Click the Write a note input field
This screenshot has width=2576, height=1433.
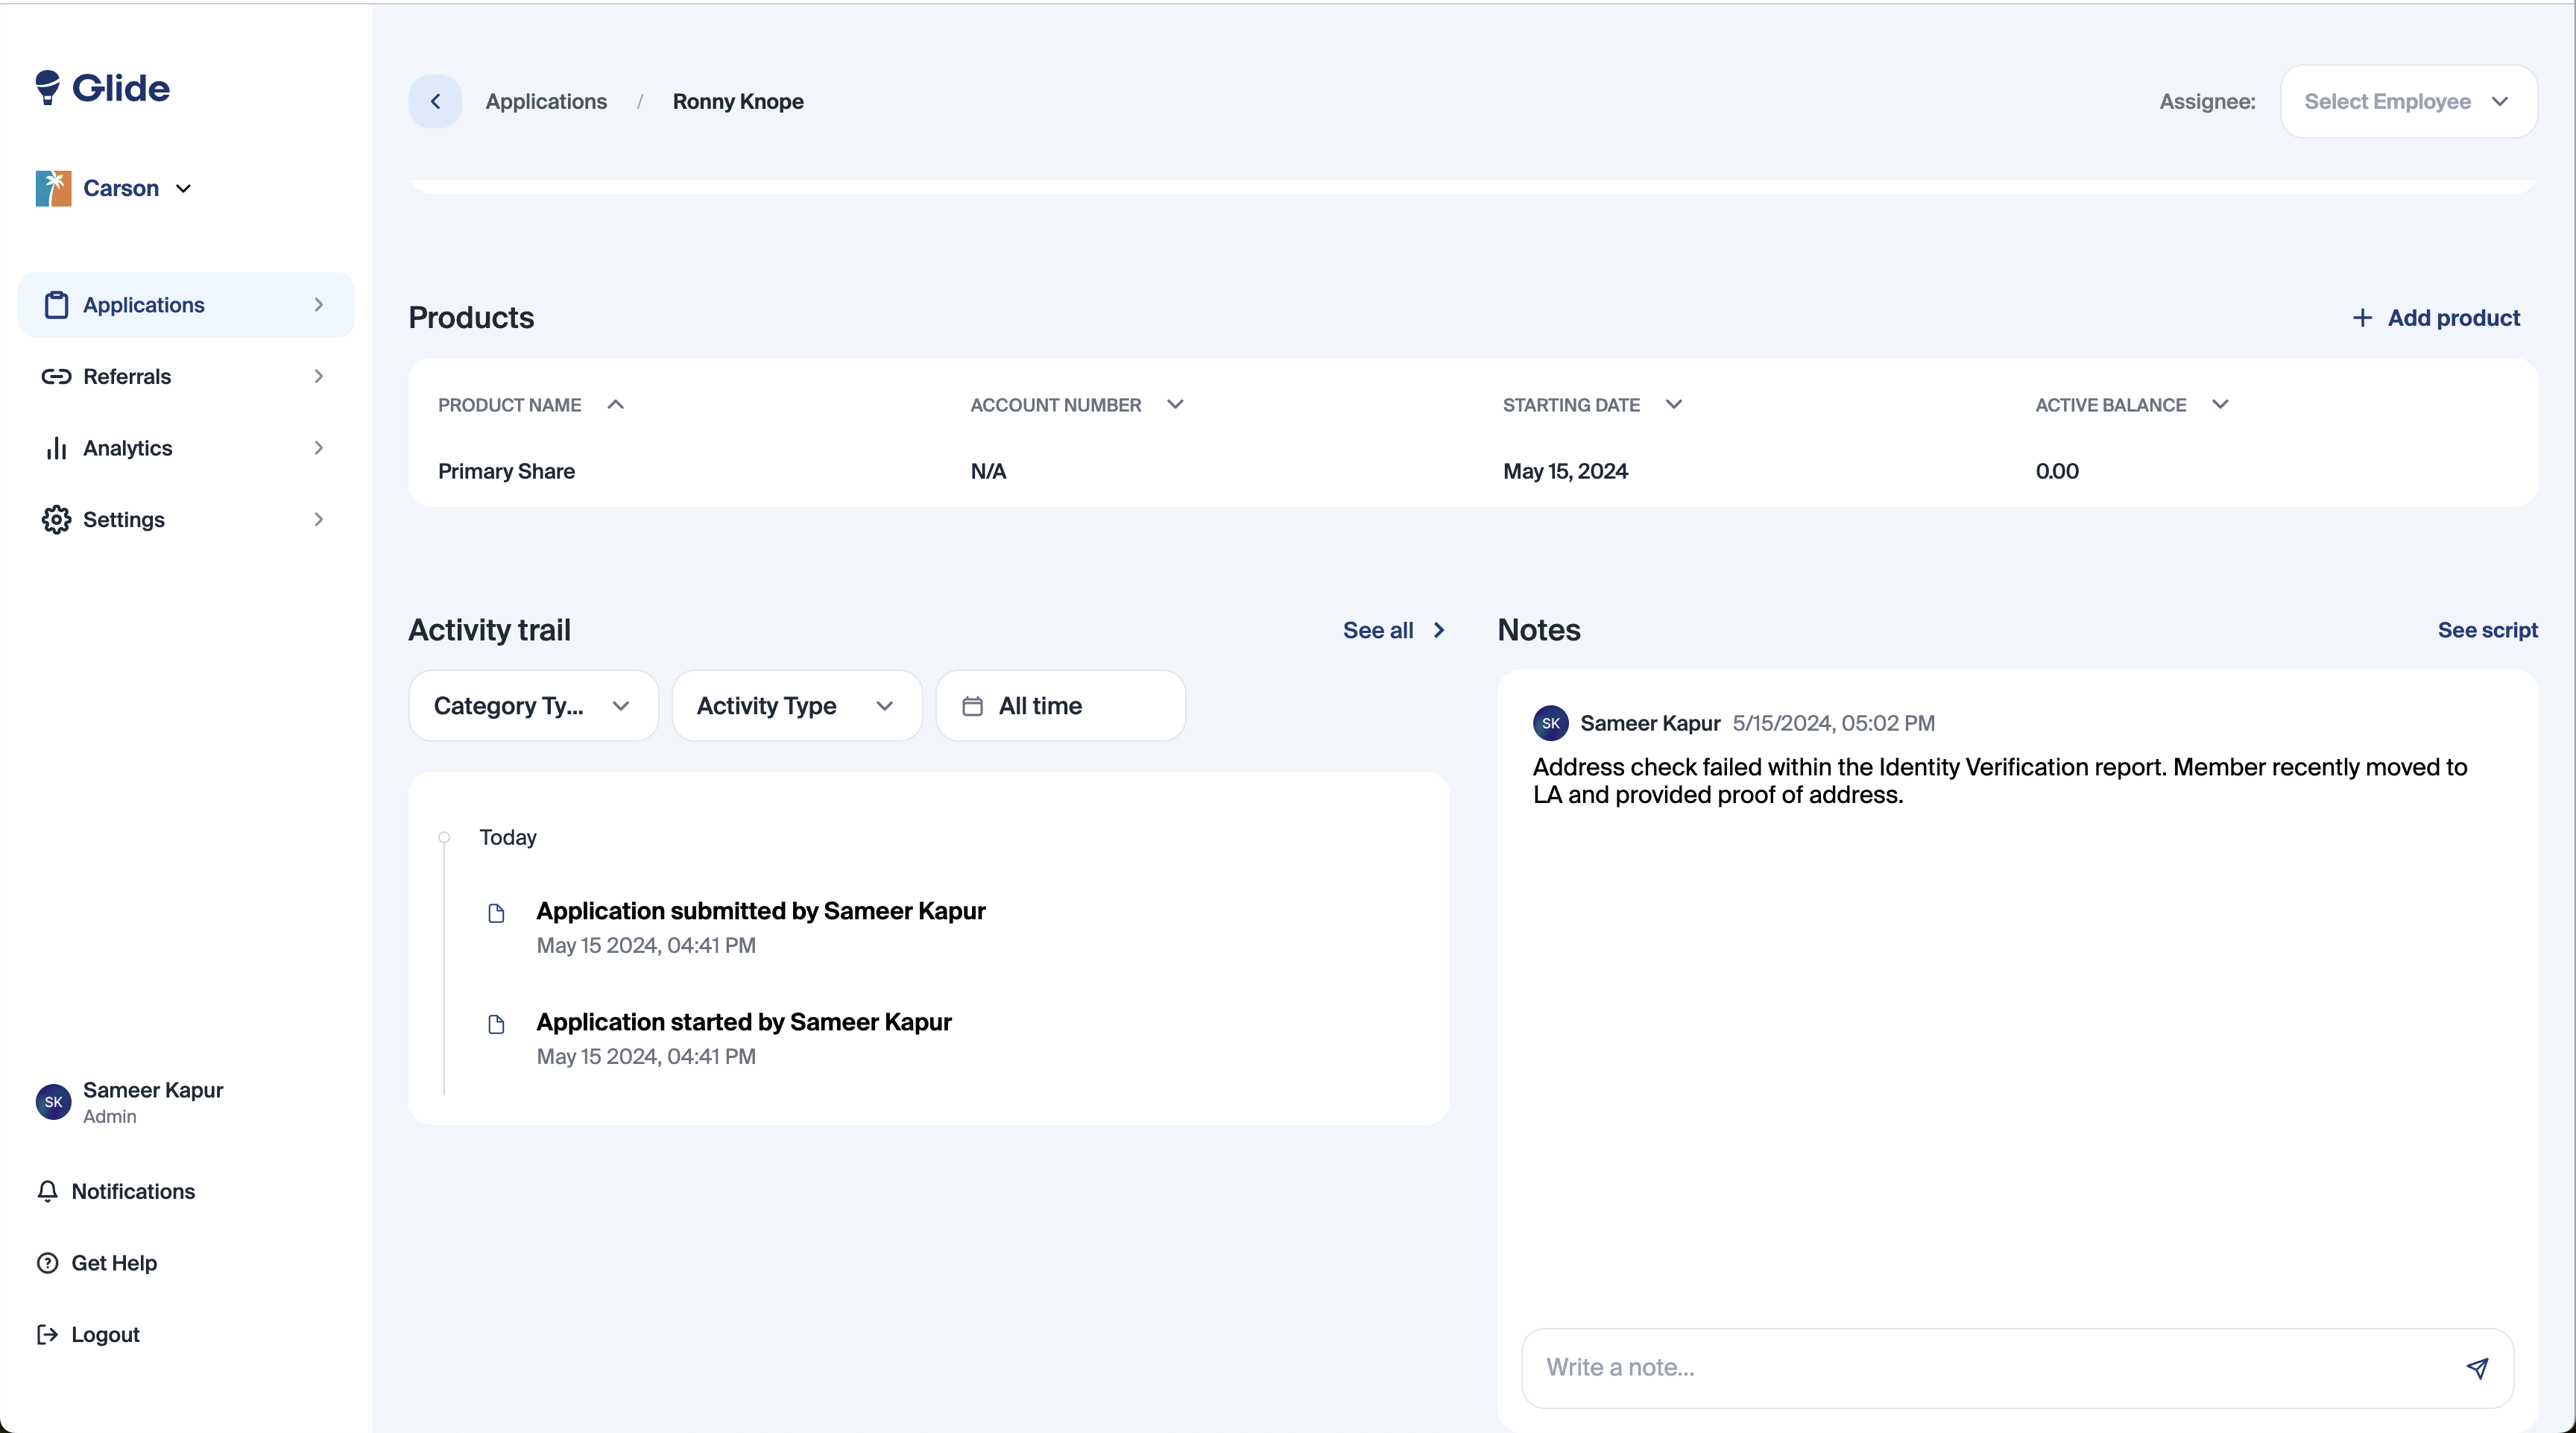pos(1990,1367)
